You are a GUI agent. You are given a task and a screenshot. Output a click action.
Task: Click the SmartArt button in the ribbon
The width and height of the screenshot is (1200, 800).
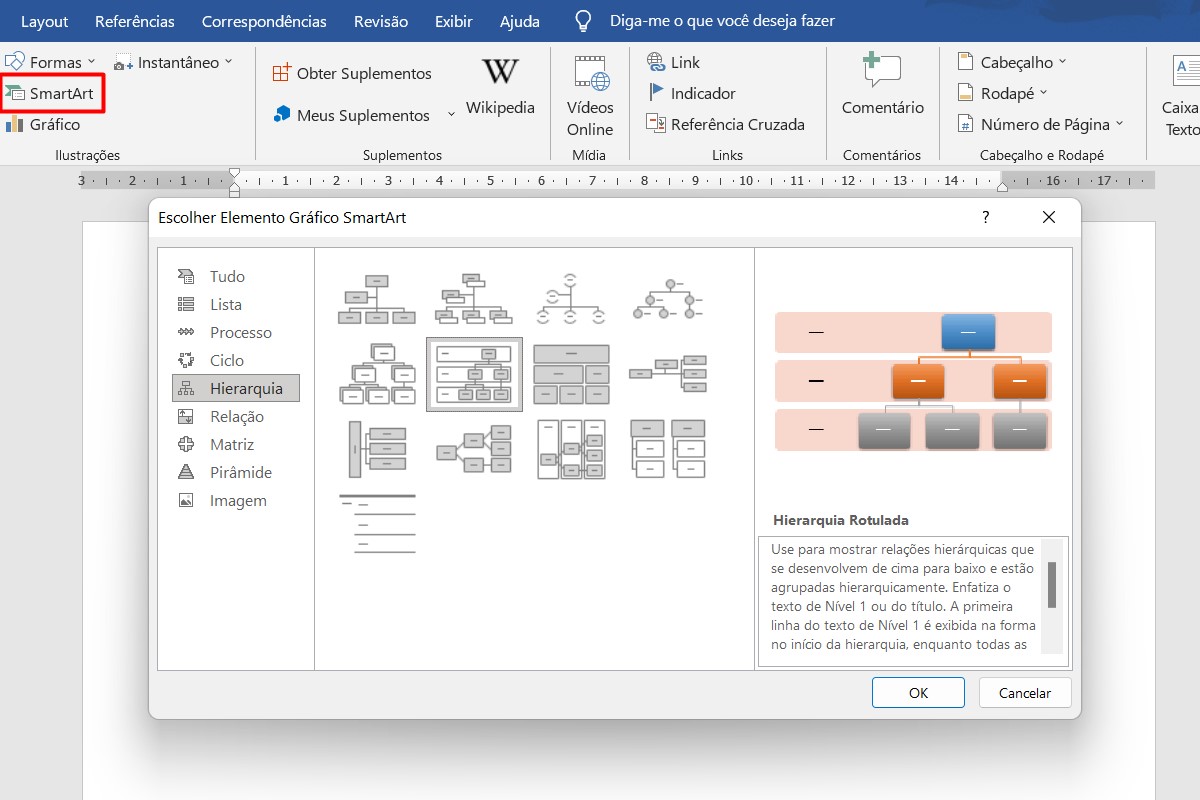(x=51, y=94)
